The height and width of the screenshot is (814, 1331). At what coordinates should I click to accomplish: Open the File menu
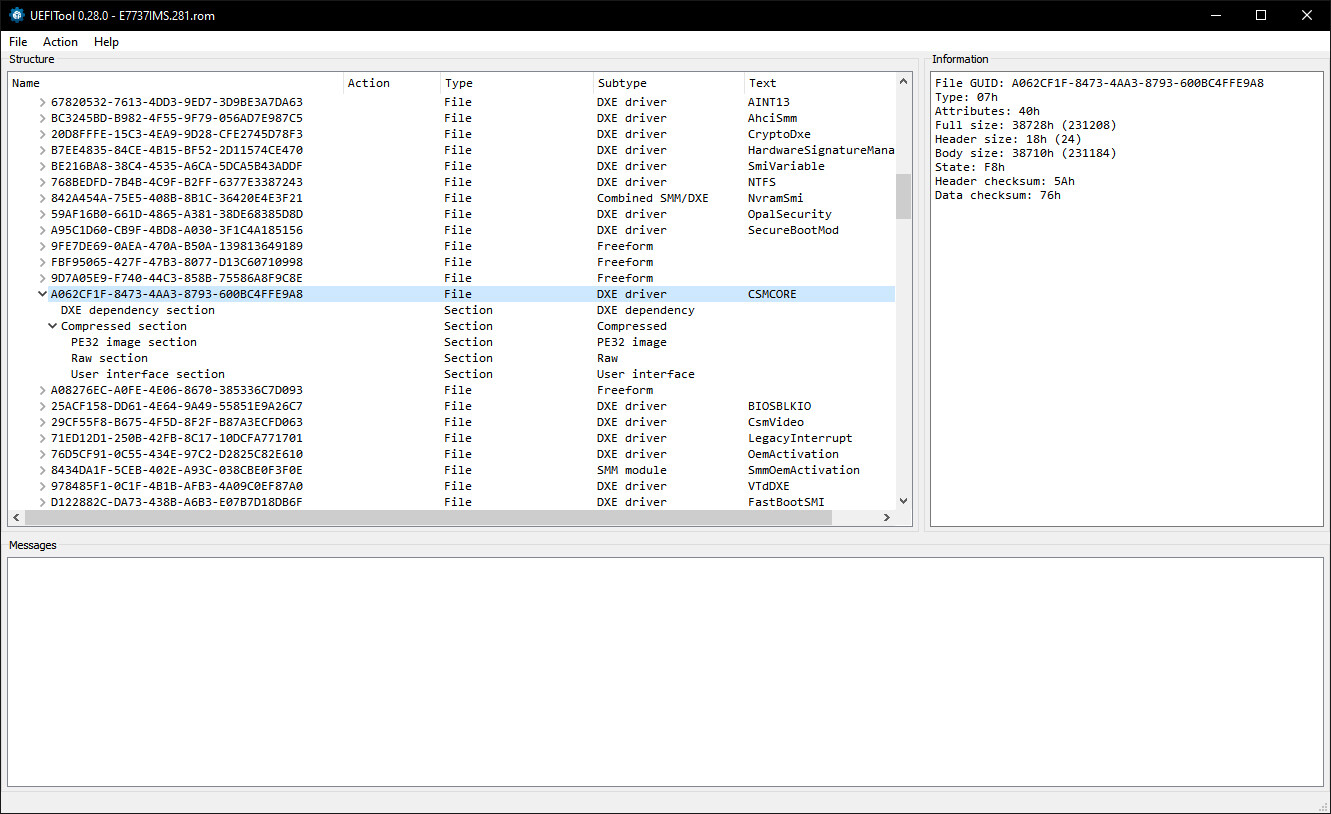18,42
